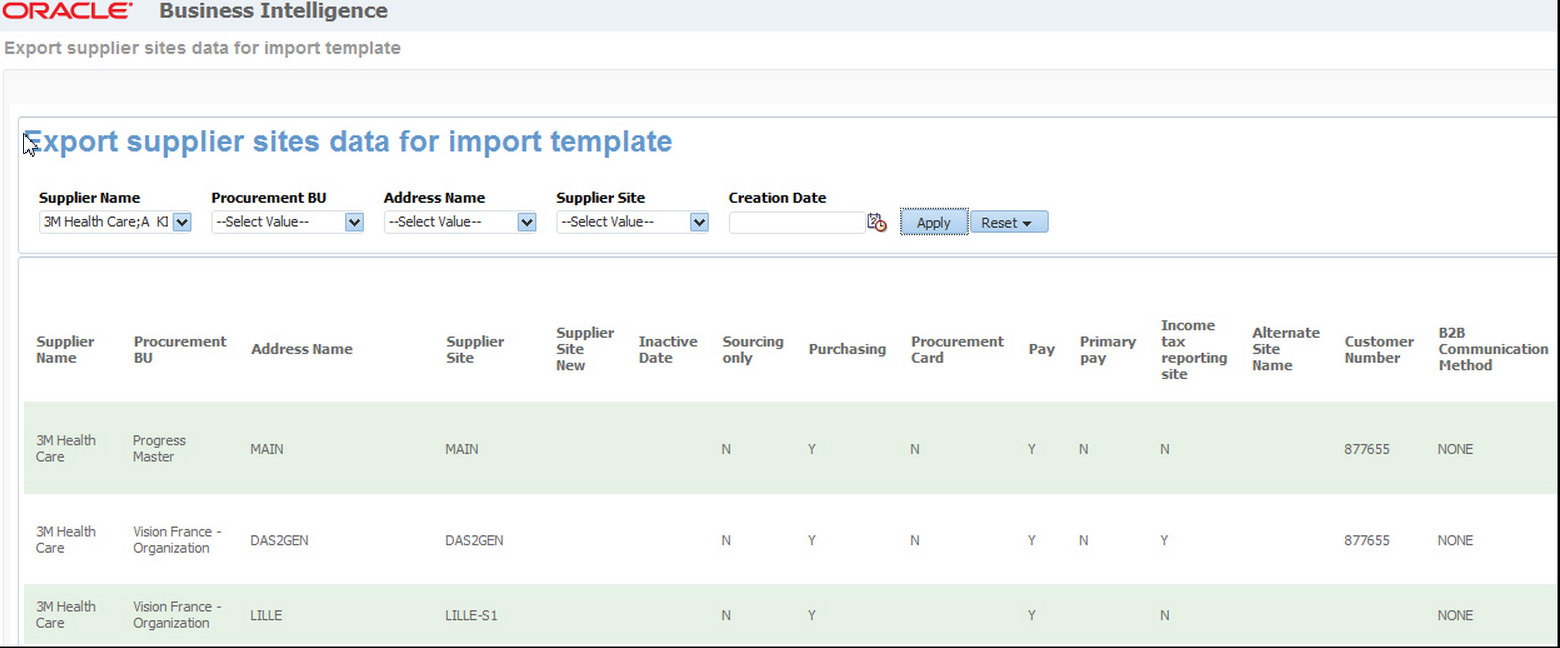1560x648 pixels.
Task: Select the Supplier Name column header
Action: 65,350
